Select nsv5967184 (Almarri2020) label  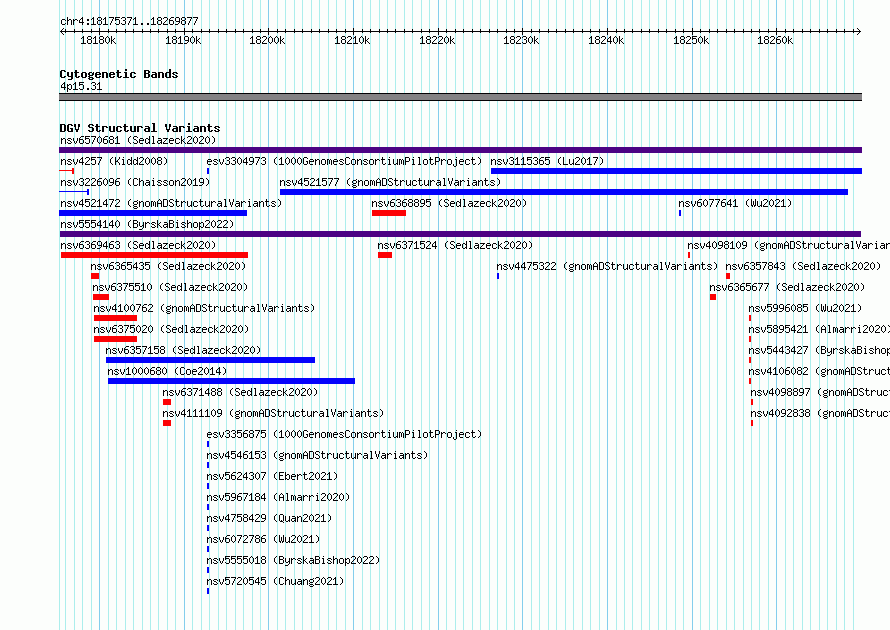point(278,497)
